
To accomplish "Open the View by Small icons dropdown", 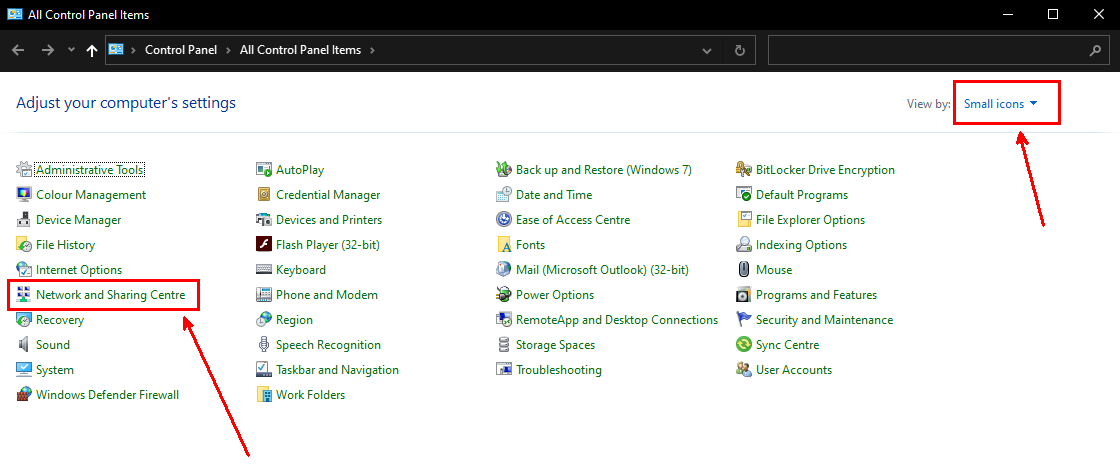I will point(1000,104).
